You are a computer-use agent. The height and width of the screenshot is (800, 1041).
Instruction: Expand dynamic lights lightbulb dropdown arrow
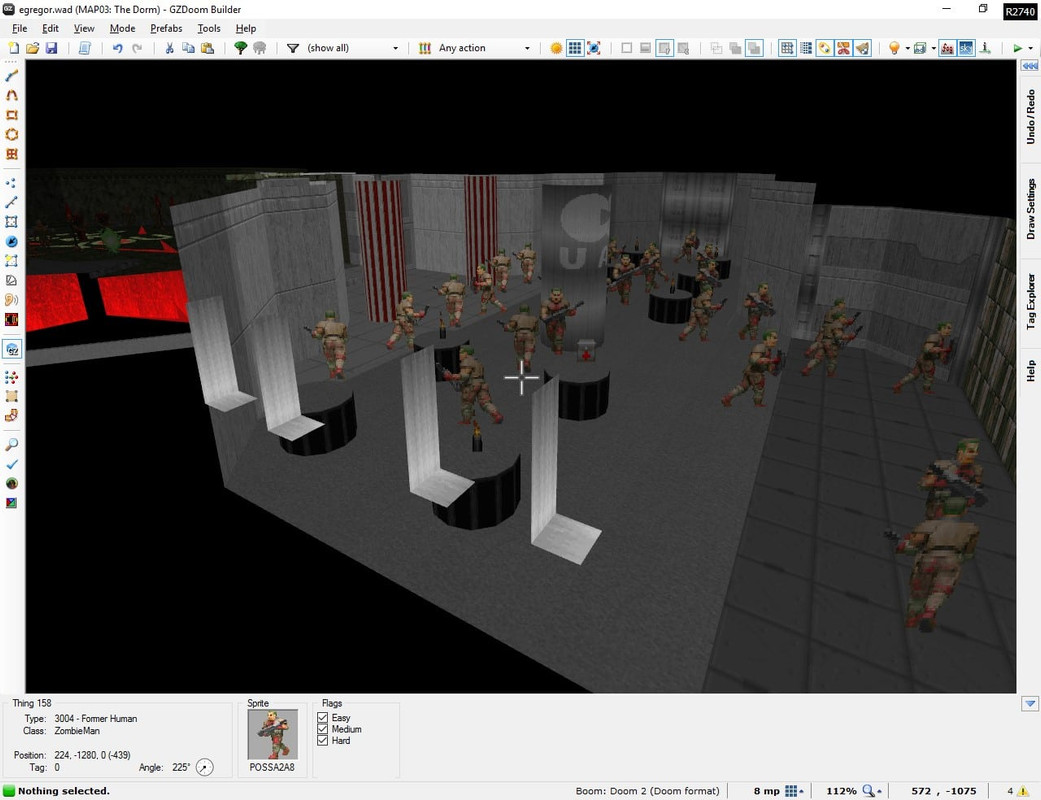point(908,48)
